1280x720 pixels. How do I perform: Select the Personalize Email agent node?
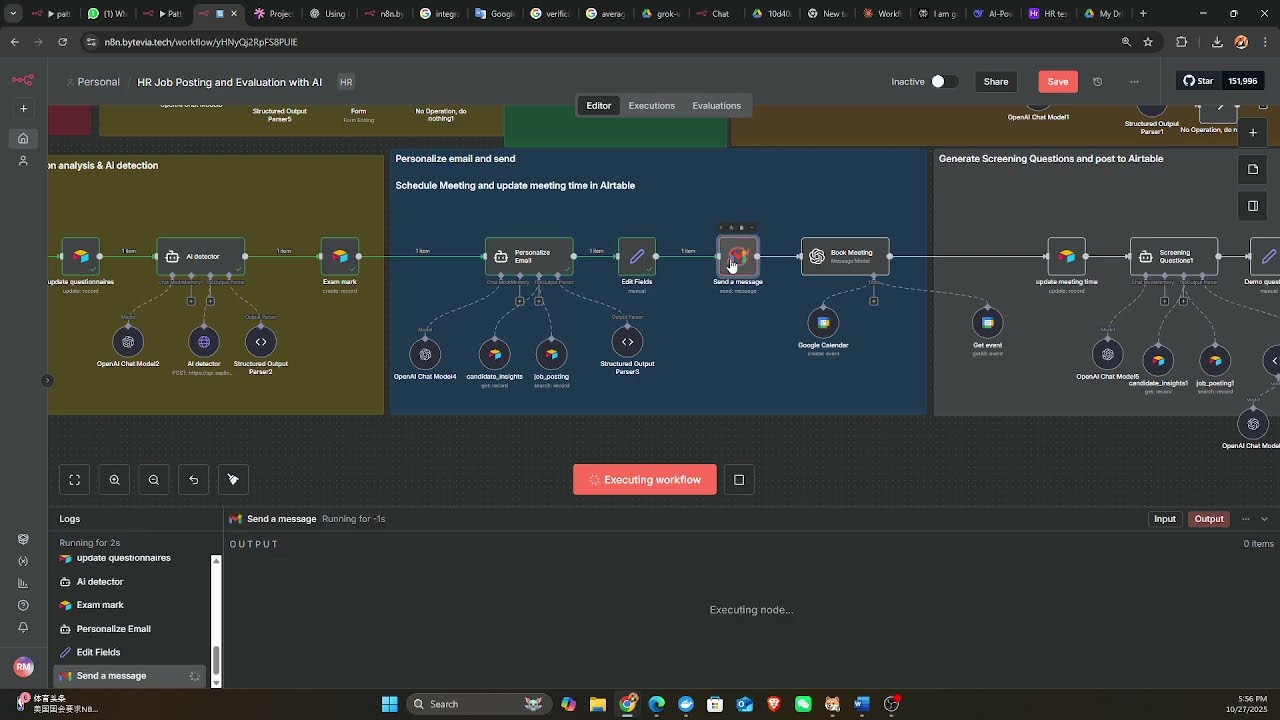(x=529, y=257)
